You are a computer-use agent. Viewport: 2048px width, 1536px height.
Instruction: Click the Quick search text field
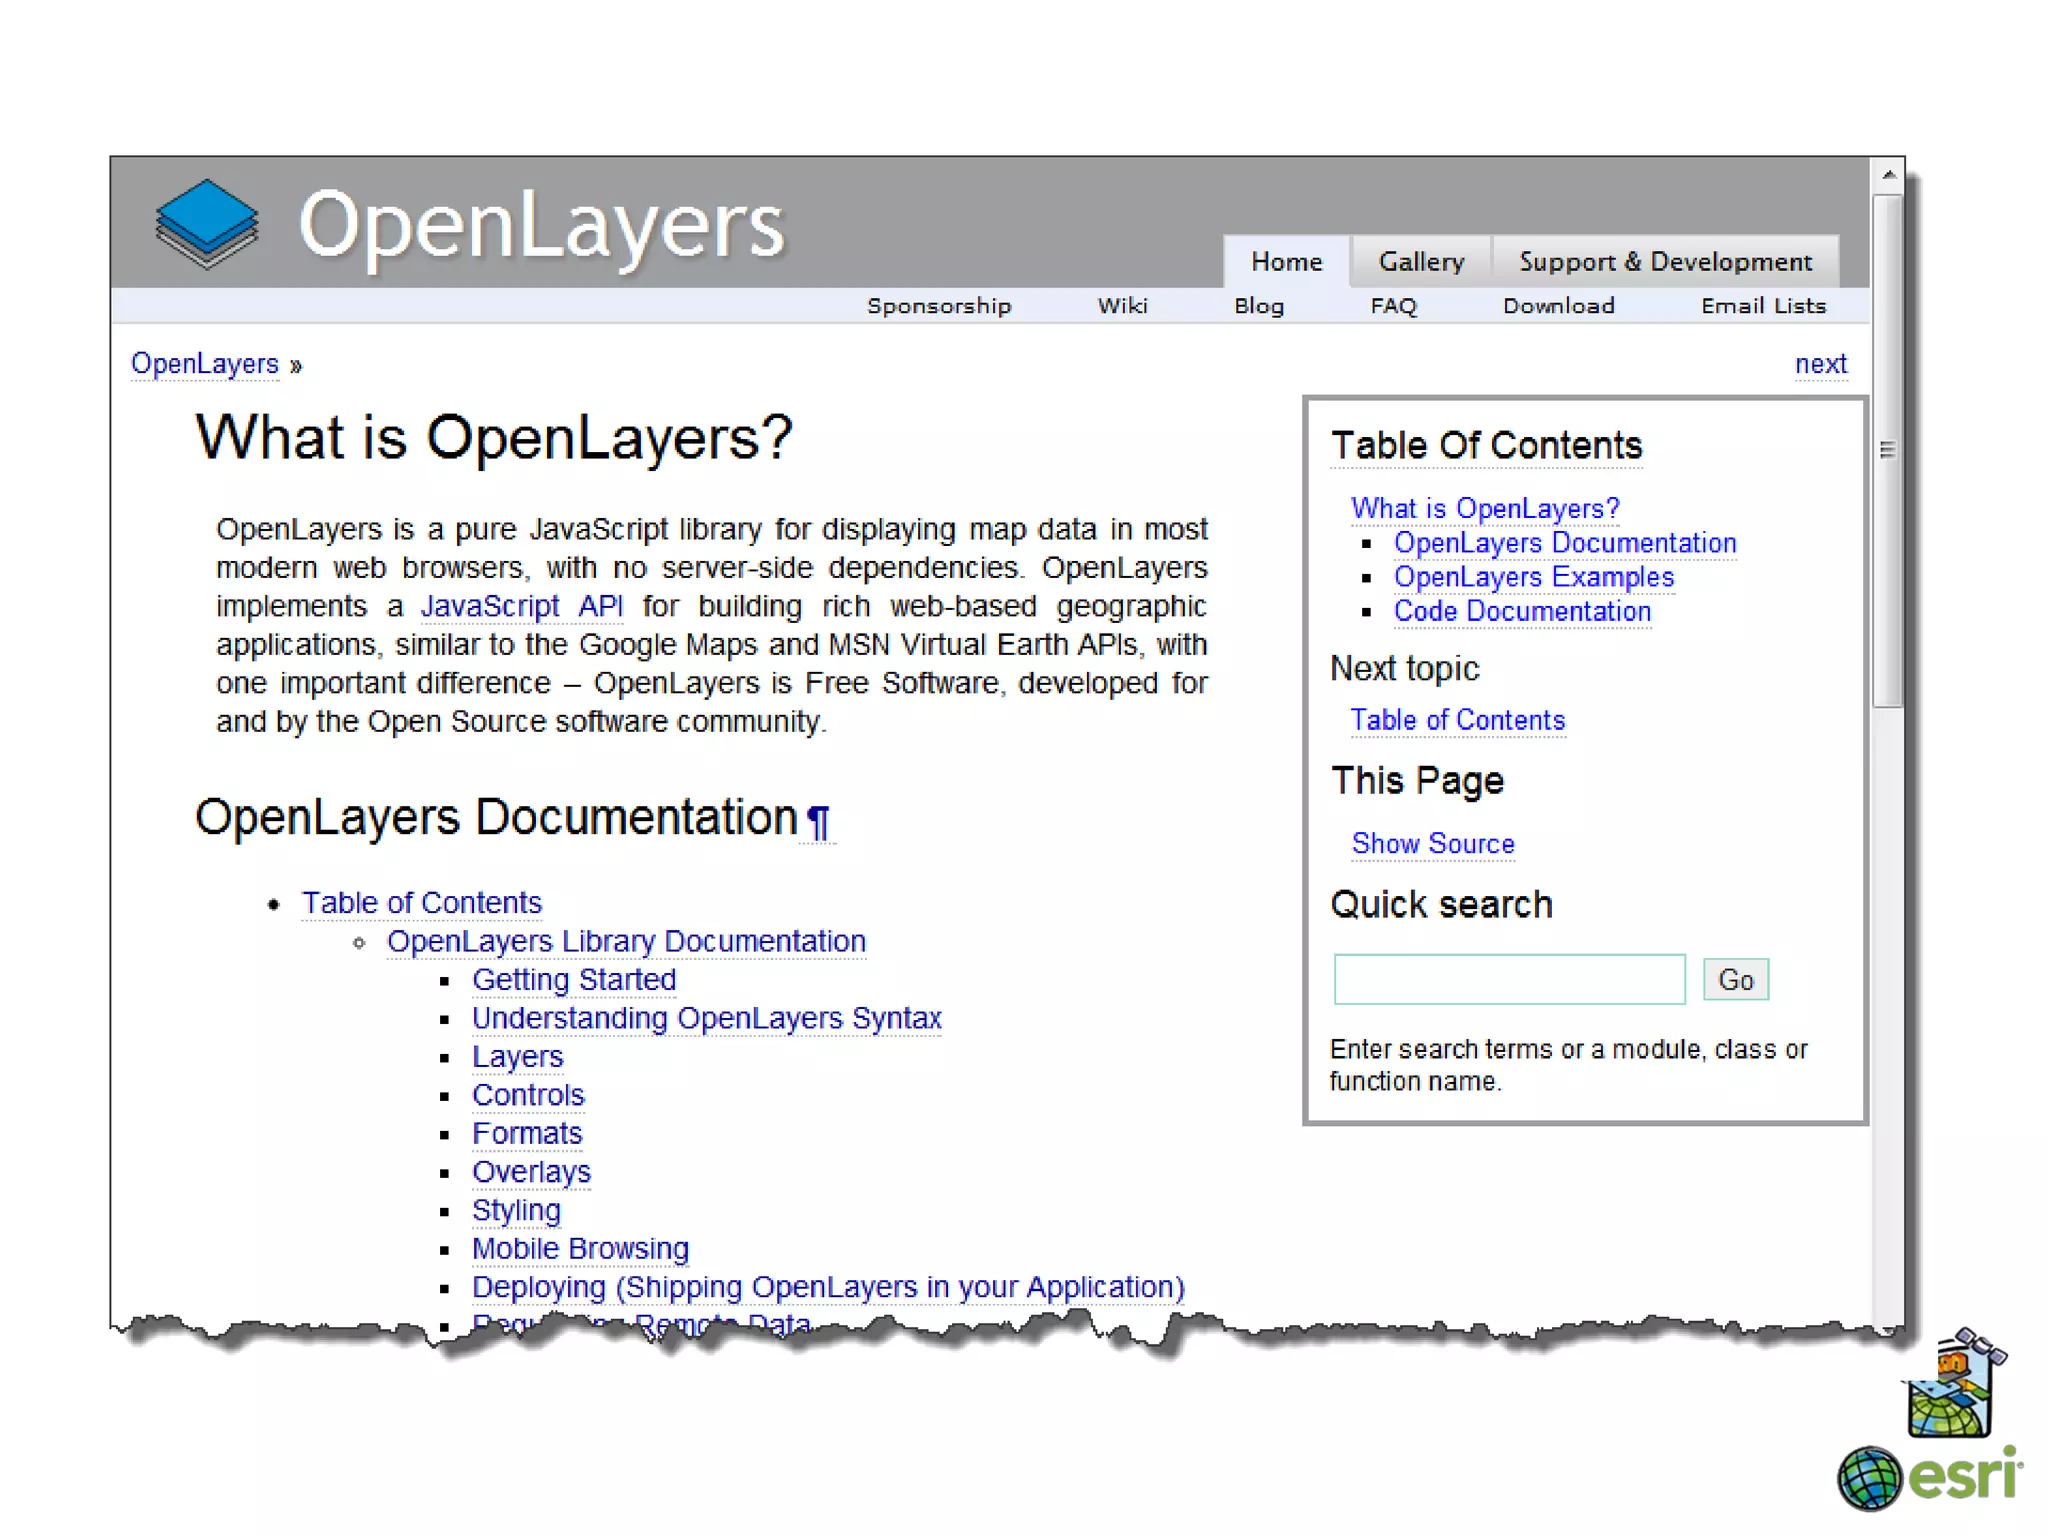point(1508,979)
